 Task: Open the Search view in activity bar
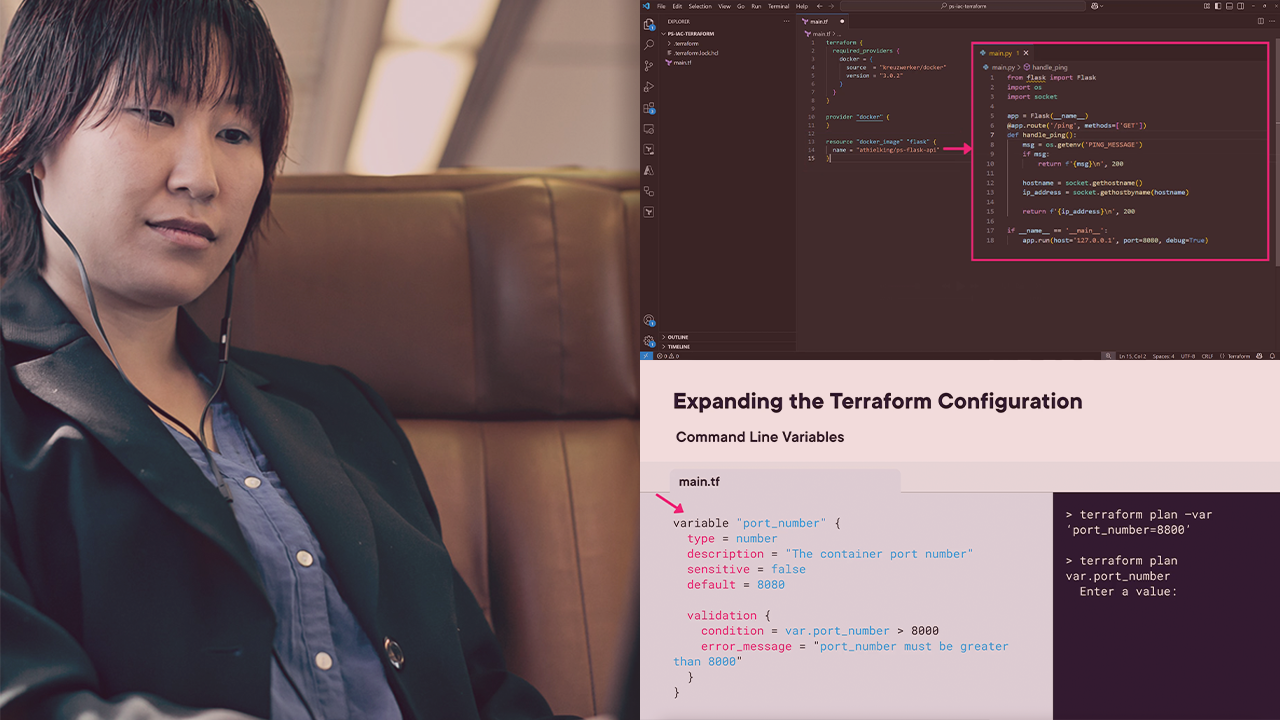coord(649,45)
